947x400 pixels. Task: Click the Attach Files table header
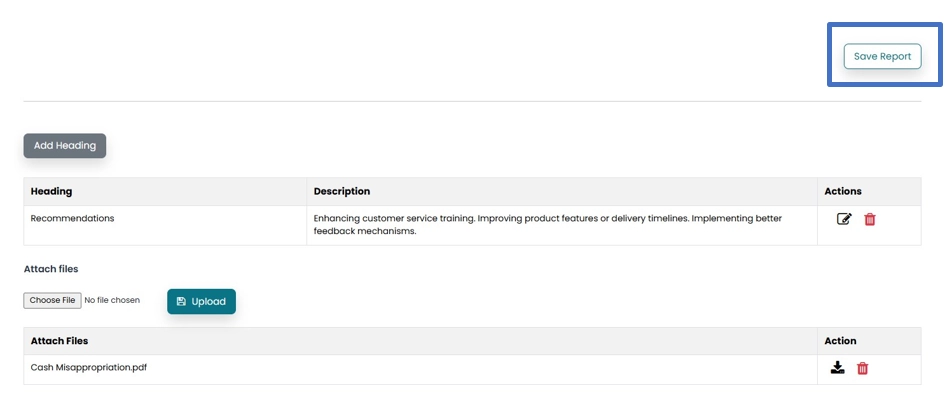click(59, 341)
